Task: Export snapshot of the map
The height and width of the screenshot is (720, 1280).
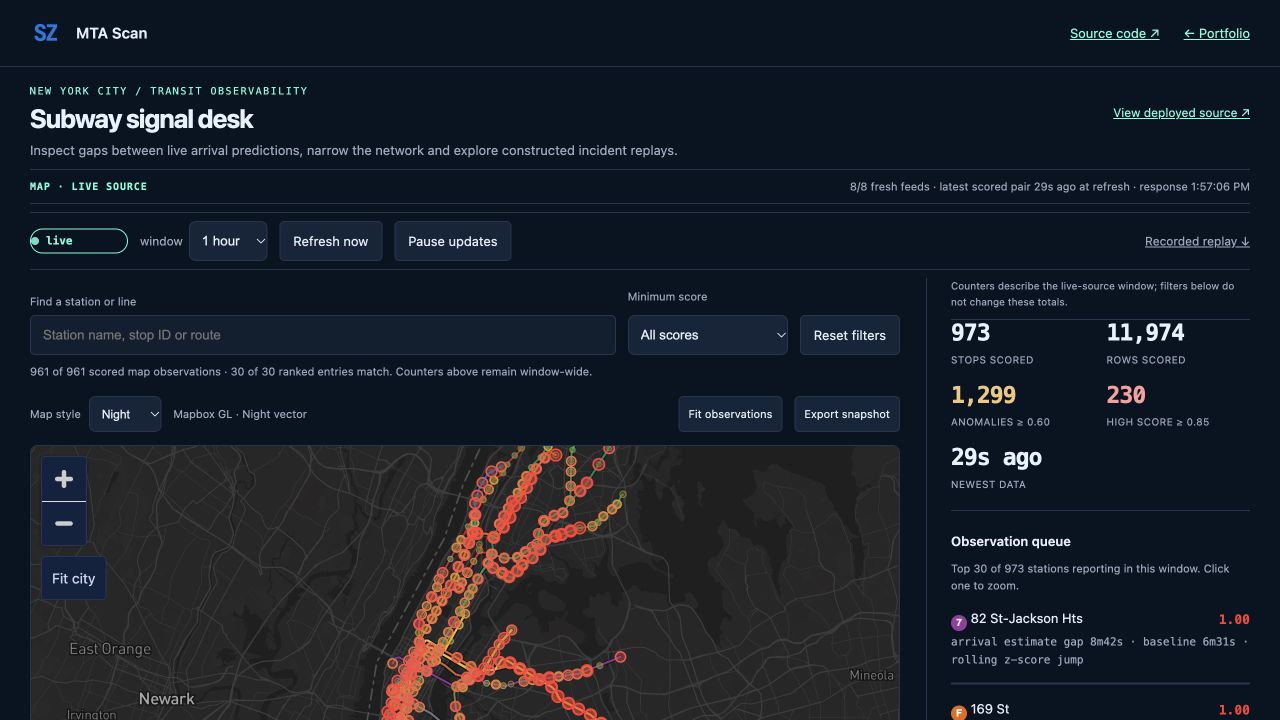Action: pyautogui.click(x=847, y=414)
